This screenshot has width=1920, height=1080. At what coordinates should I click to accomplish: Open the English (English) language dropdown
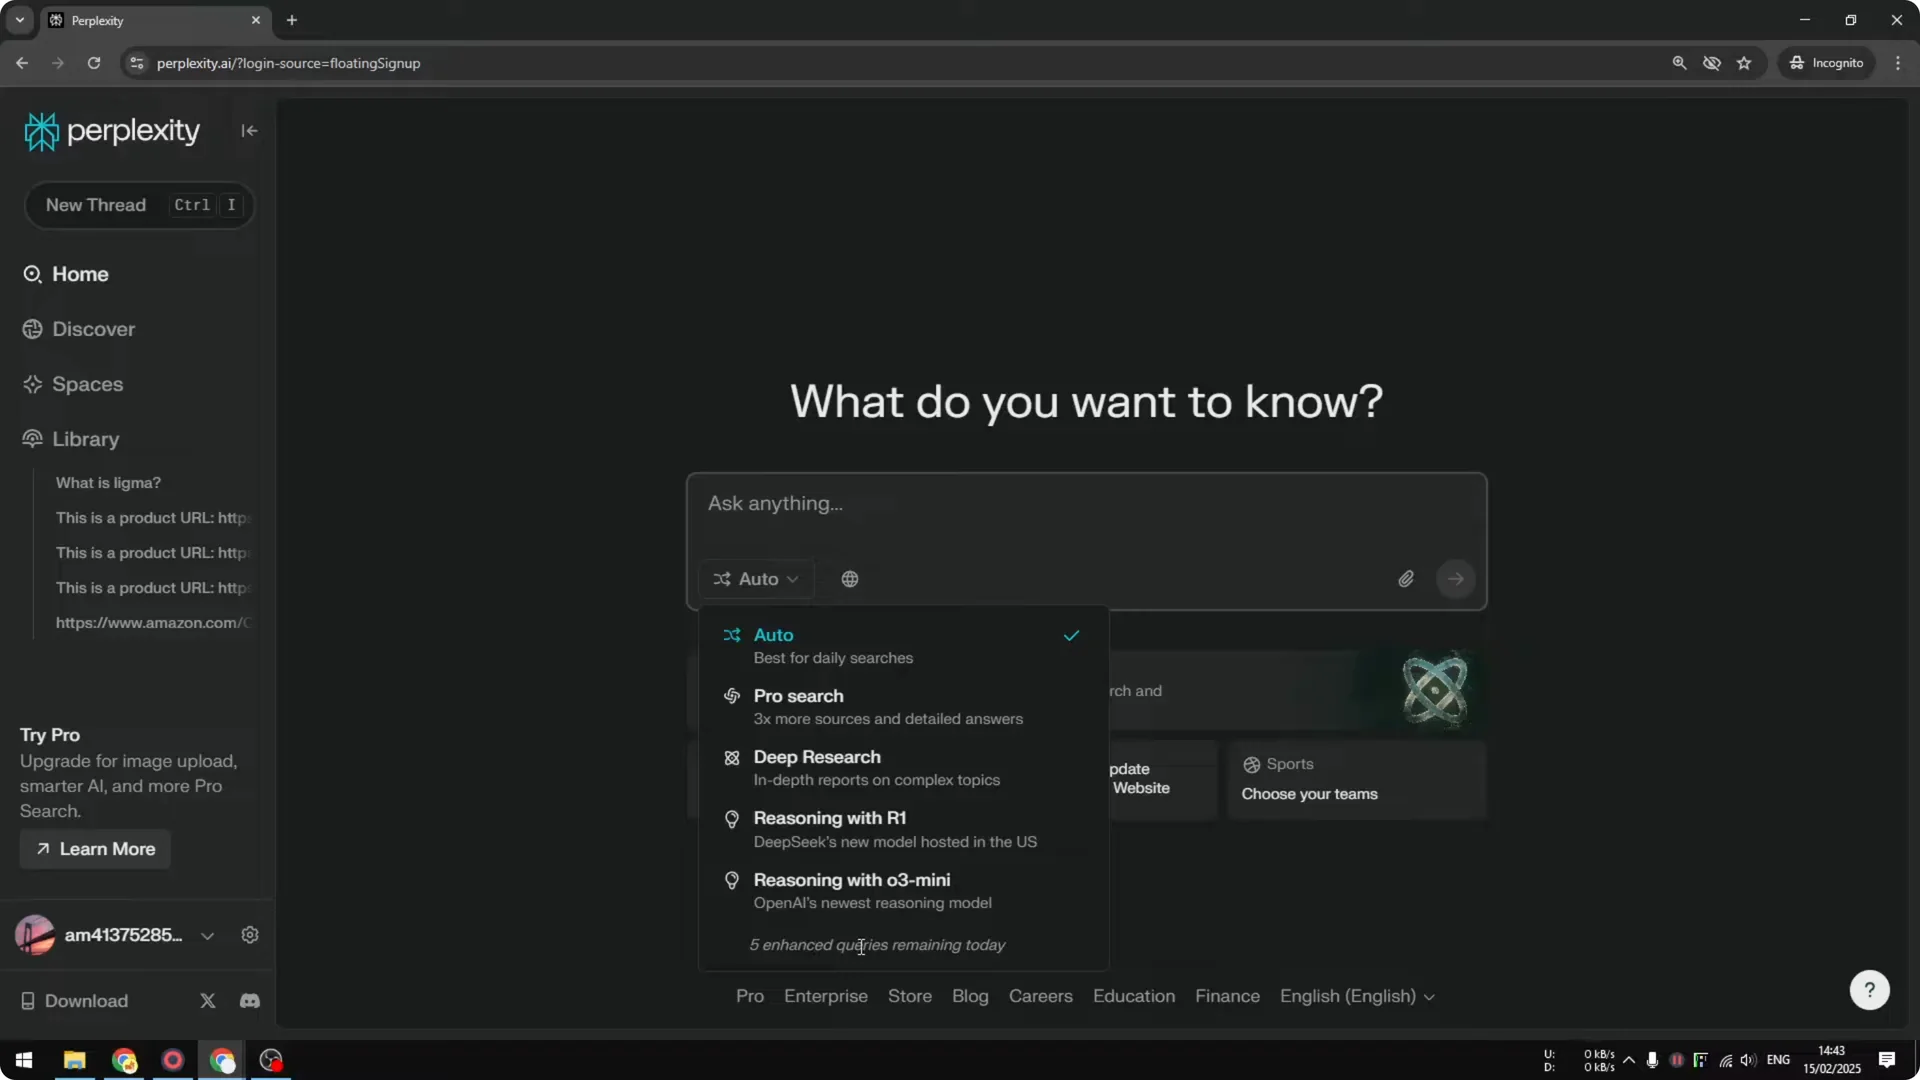pos(1357,996)
